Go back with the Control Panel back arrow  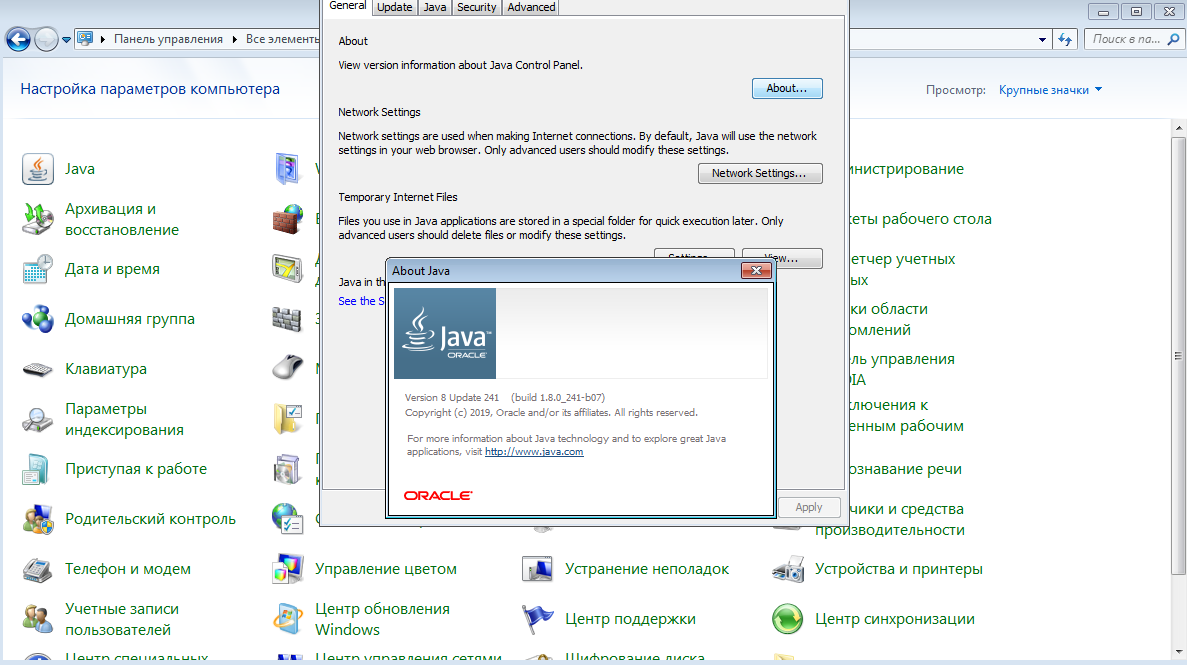click(x=18, y=39)
